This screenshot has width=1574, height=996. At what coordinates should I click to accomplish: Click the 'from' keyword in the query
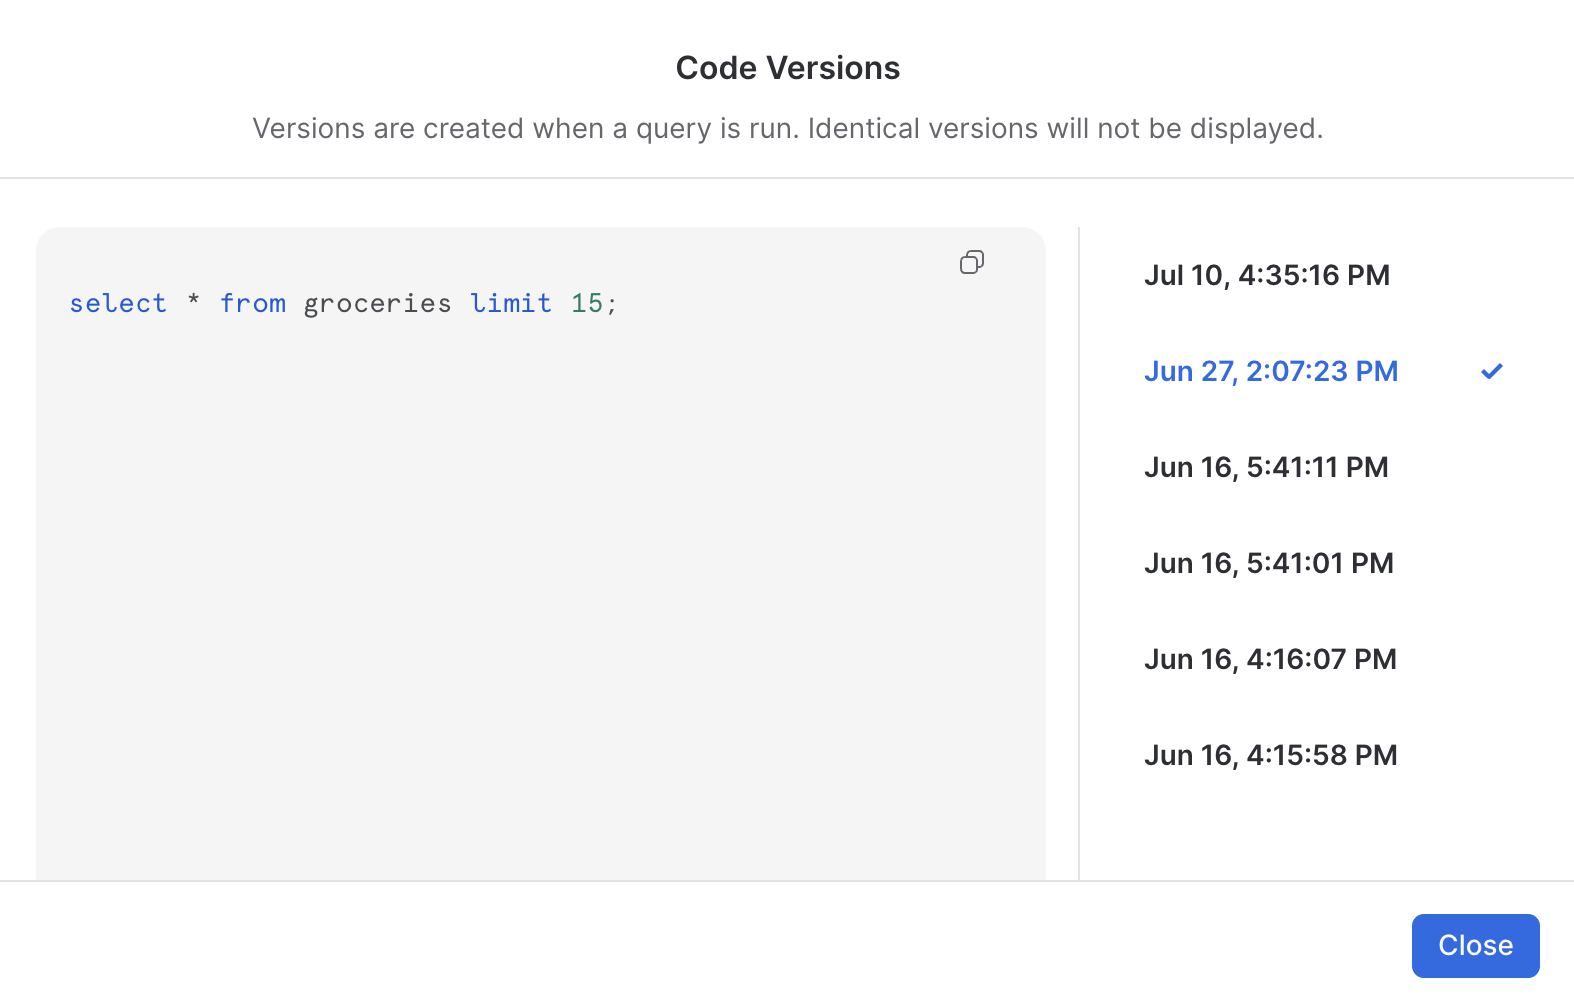253,303
